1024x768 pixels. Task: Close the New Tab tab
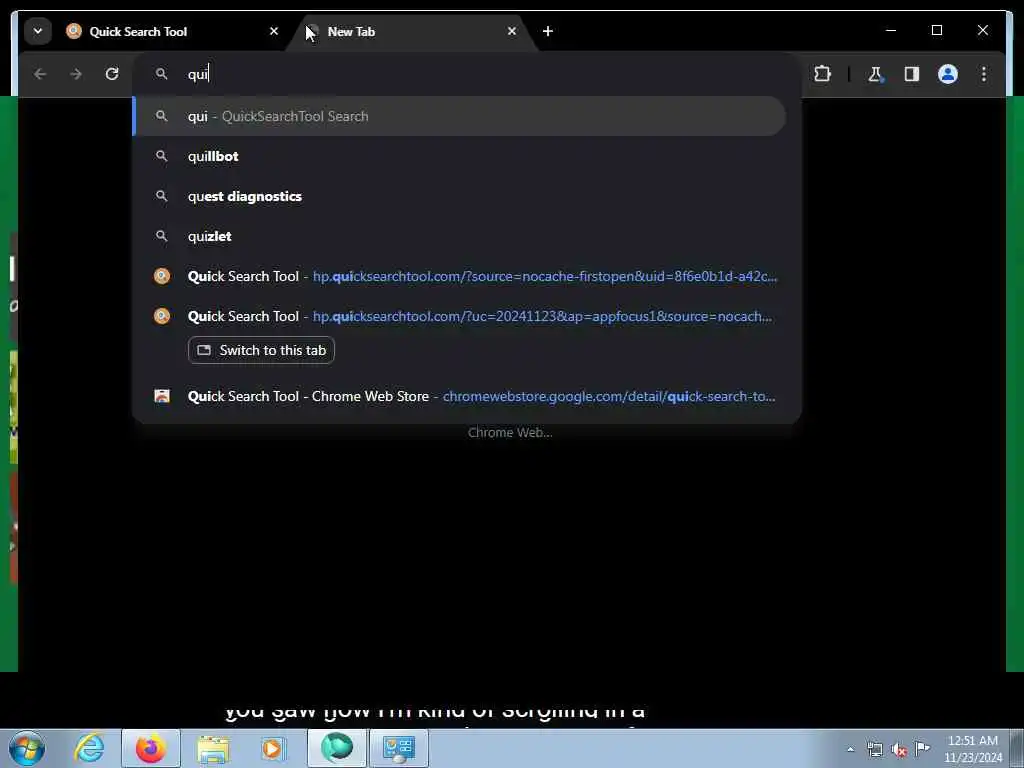click(x=512, y=31)
